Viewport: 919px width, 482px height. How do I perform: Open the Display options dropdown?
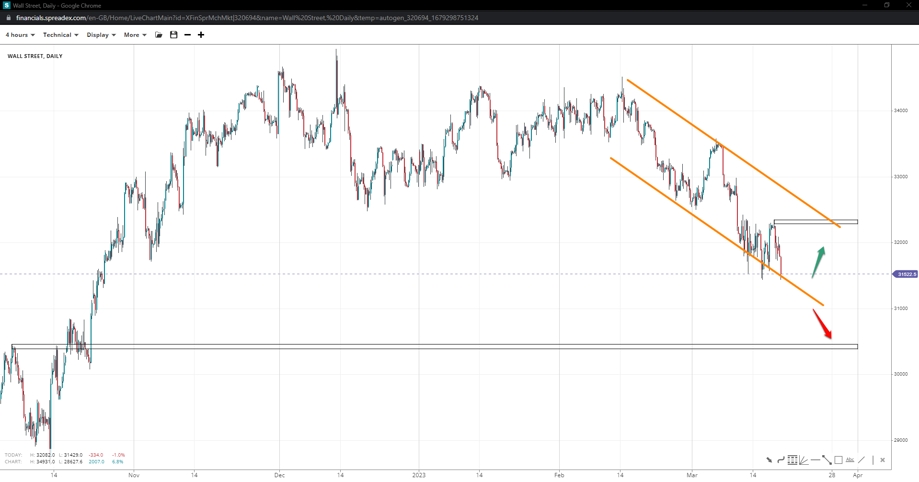100,35
